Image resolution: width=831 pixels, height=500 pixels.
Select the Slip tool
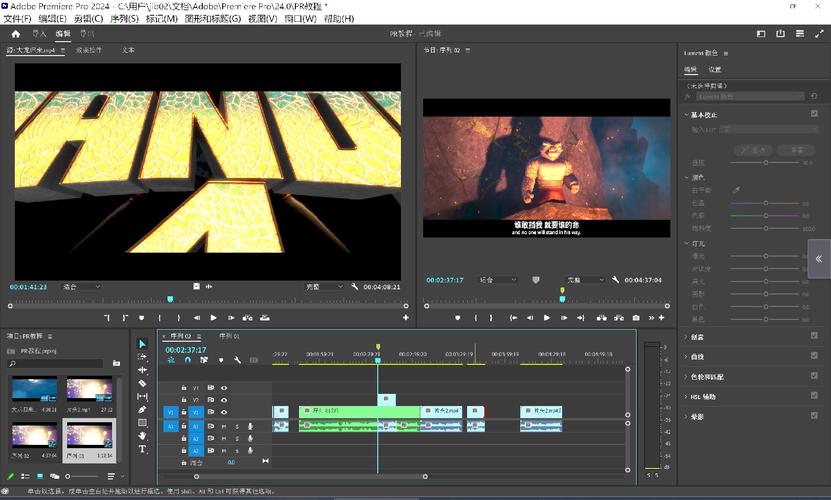tap(142, 397)
